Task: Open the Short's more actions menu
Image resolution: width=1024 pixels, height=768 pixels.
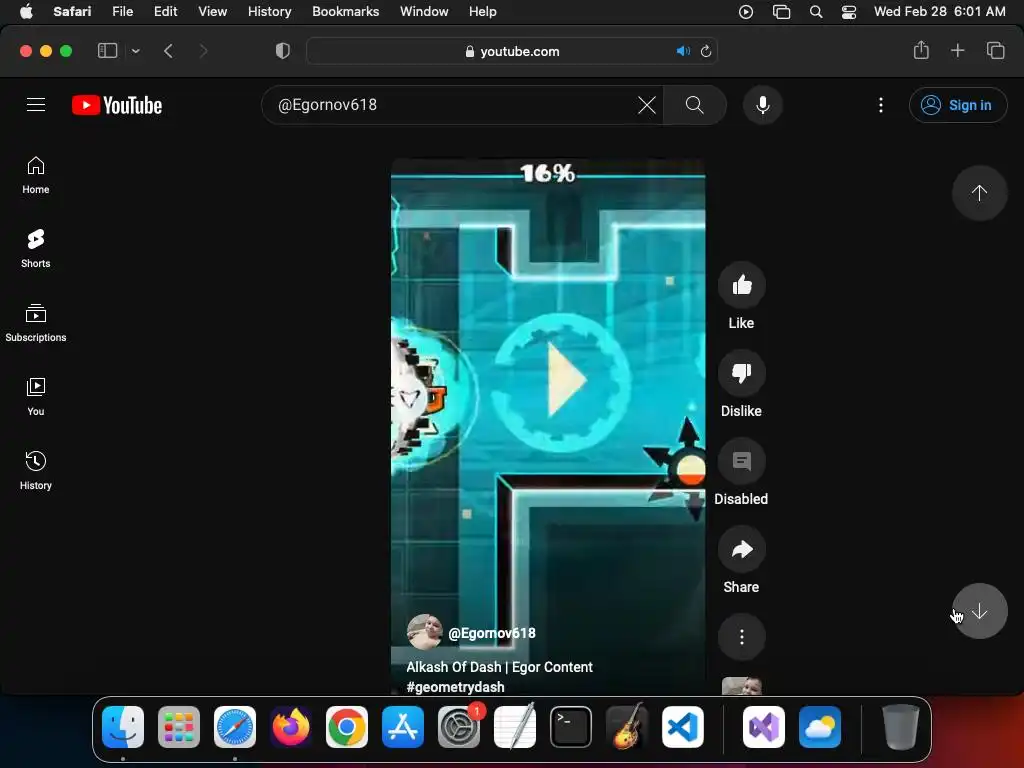Action: [x=741, y=637]
